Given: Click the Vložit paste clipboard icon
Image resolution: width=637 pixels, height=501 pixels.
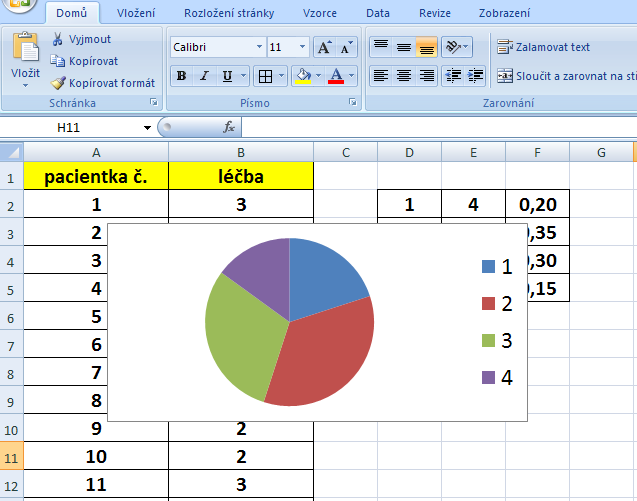Looking at the screenshot, I should (x=26, y=47).
